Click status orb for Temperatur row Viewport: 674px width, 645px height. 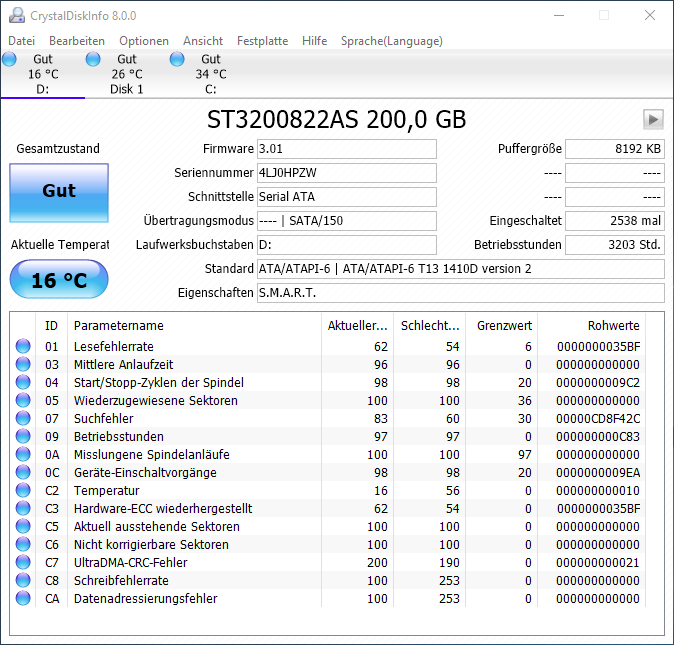[23, 490]
